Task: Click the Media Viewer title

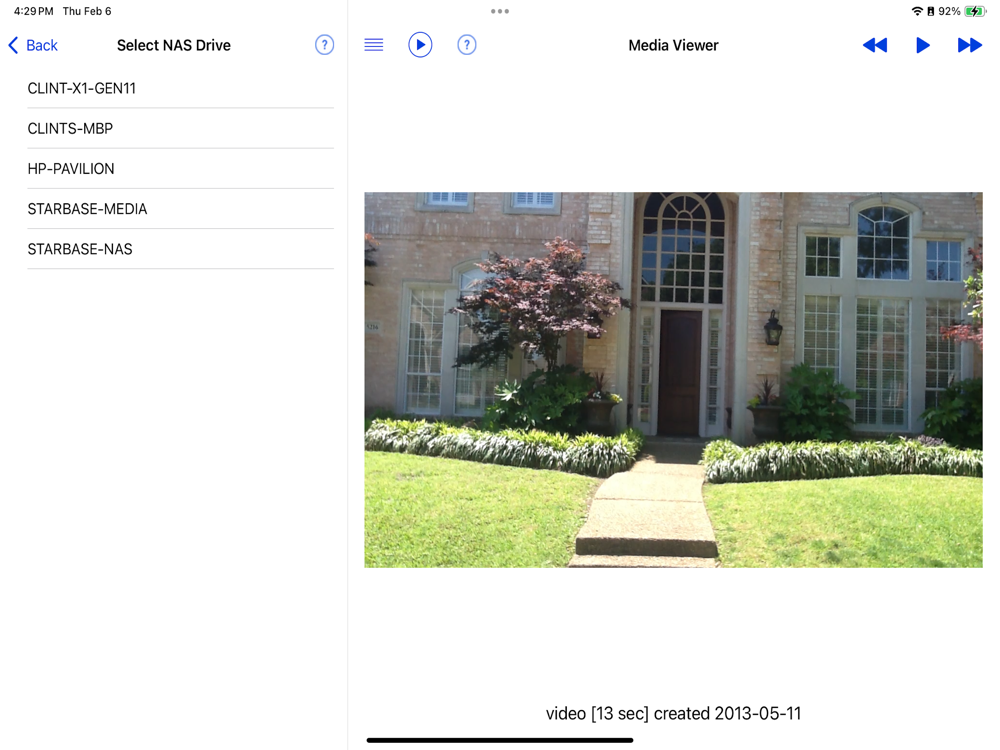Action: pyautogui.click(x=673, y=45)
